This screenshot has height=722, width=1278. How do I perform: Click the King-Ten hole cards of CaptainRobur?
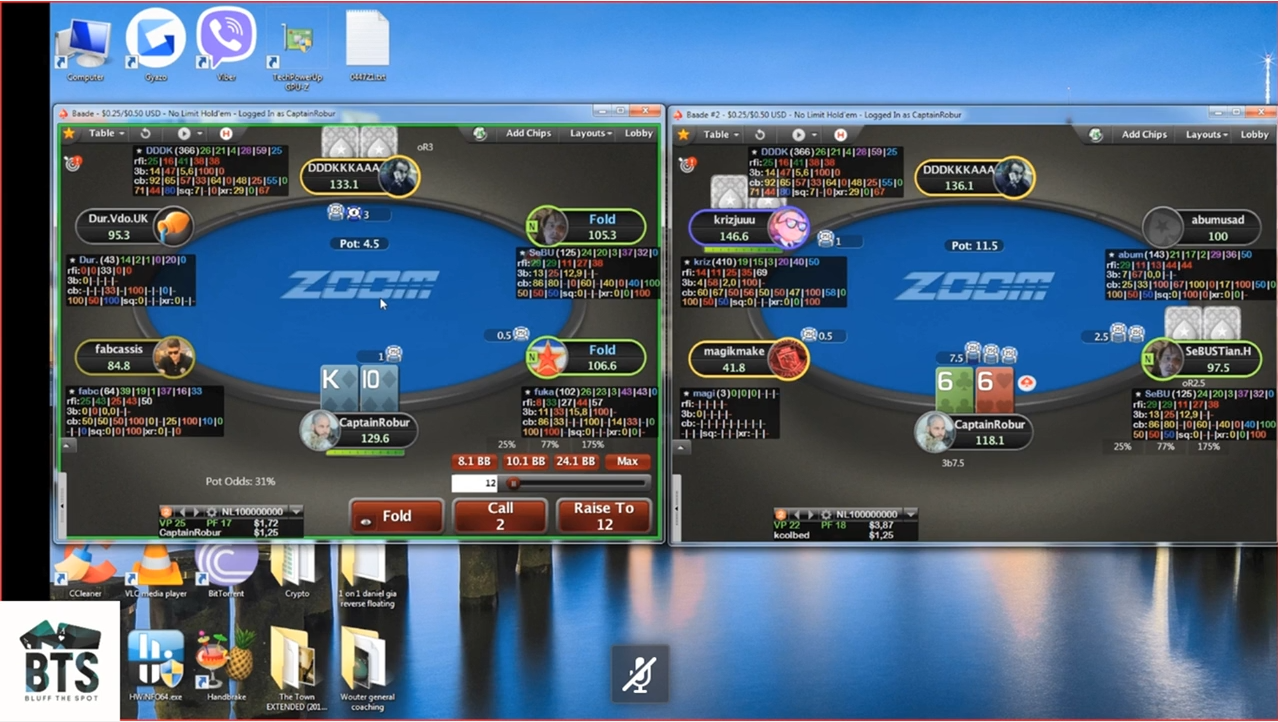(360, 388)
